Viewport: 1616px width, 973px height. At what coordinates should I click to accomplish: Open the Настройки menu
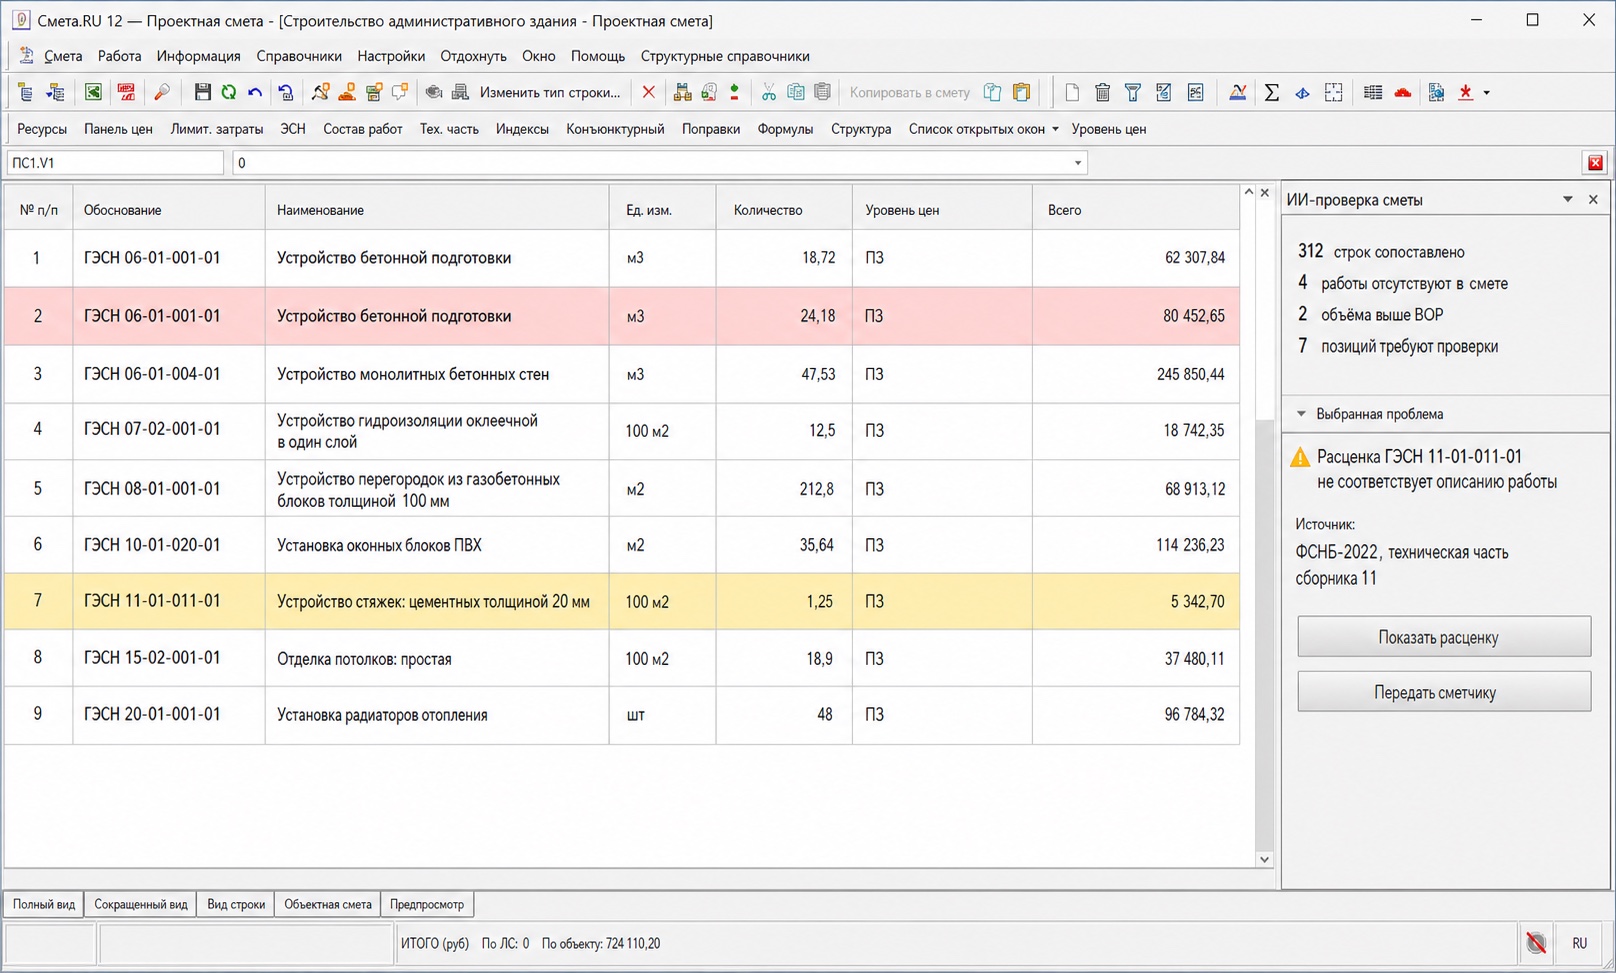(391, 56)
